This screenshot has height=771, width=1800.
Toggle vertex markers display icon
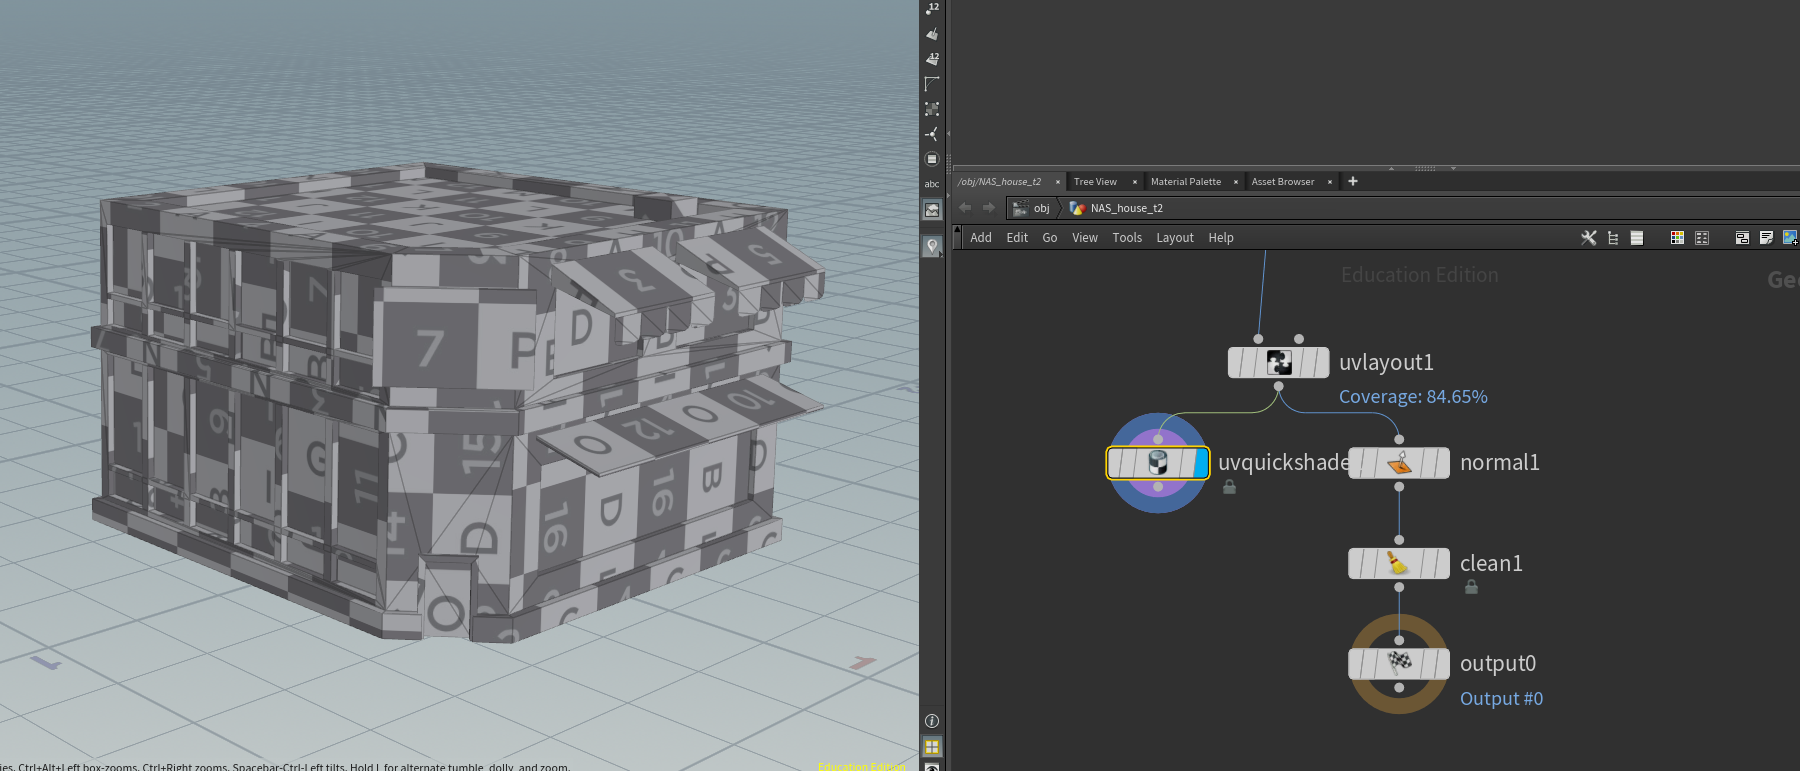point(932,134)
